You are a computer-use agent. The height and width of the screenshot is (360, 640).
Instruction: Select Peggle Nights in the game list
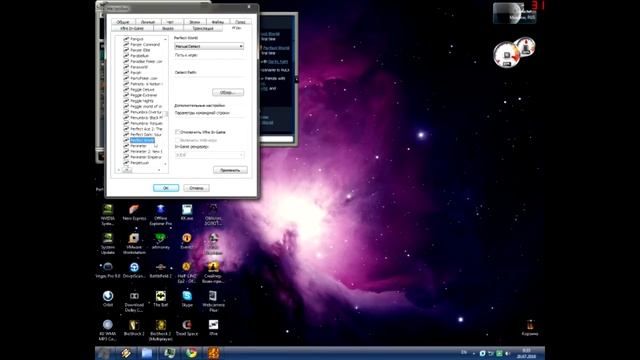(142, 101)
